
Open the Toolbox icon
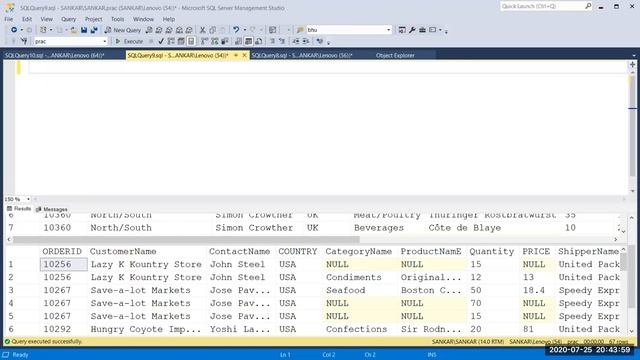[422, 30]
